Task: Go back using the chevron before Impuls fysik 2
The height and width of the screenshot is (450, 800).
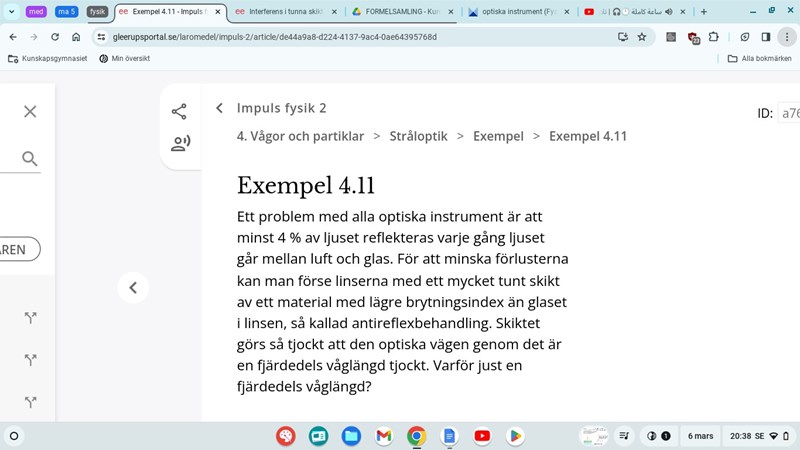Action: [220, 108]
